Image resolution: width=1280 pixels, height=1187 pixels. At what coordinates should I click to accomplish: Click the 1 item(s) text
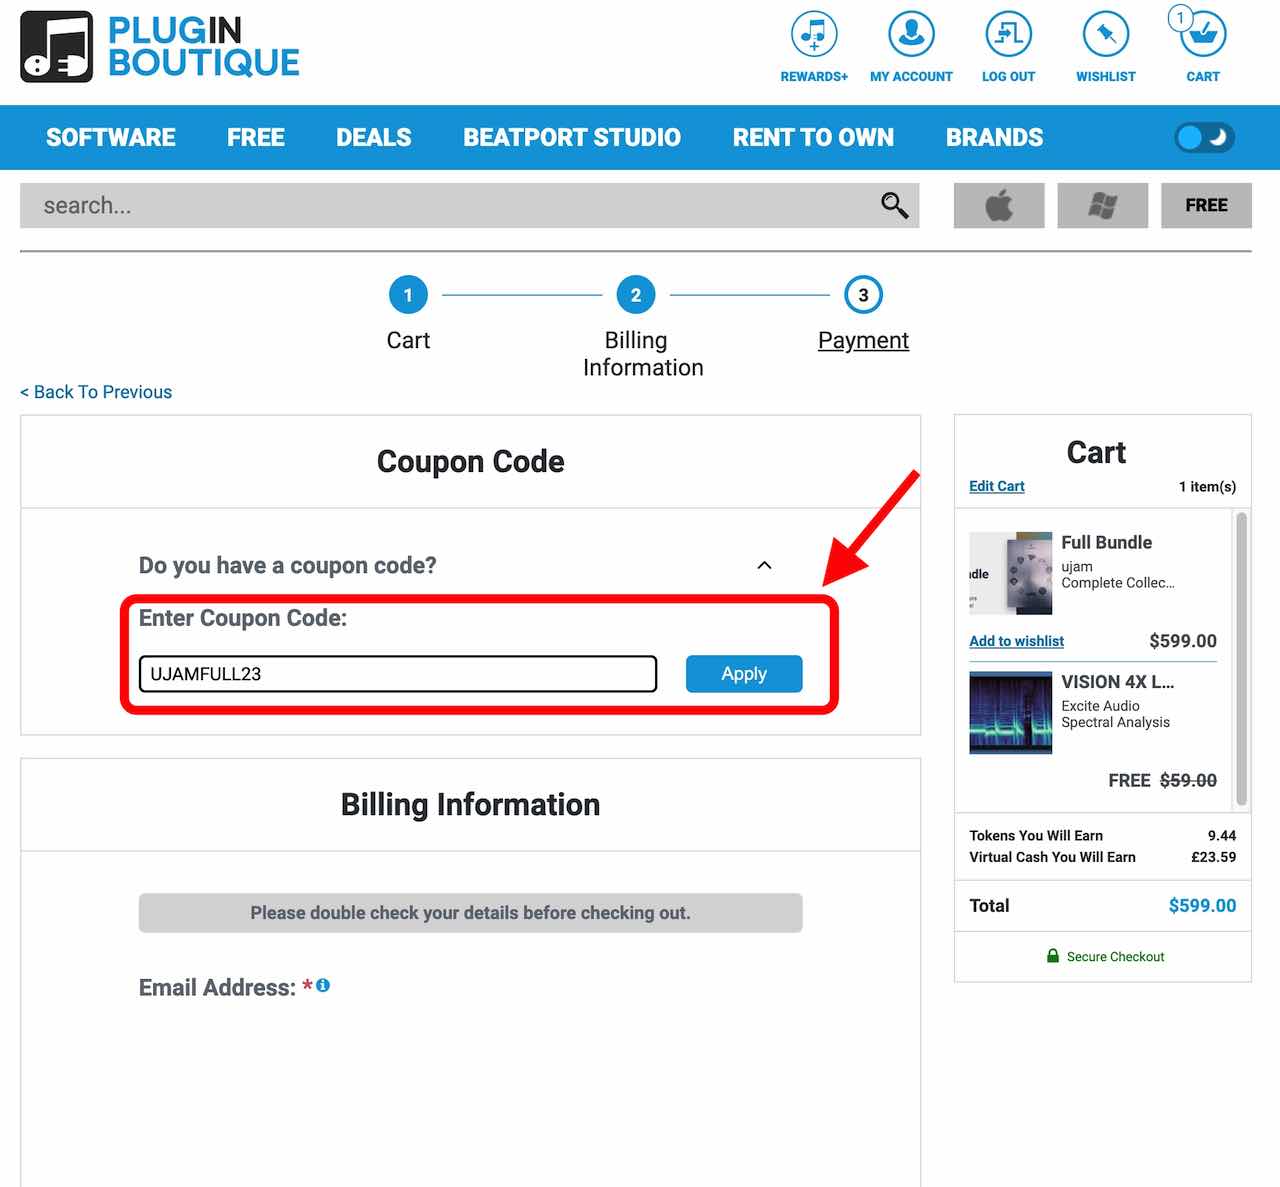[1207, 487]
